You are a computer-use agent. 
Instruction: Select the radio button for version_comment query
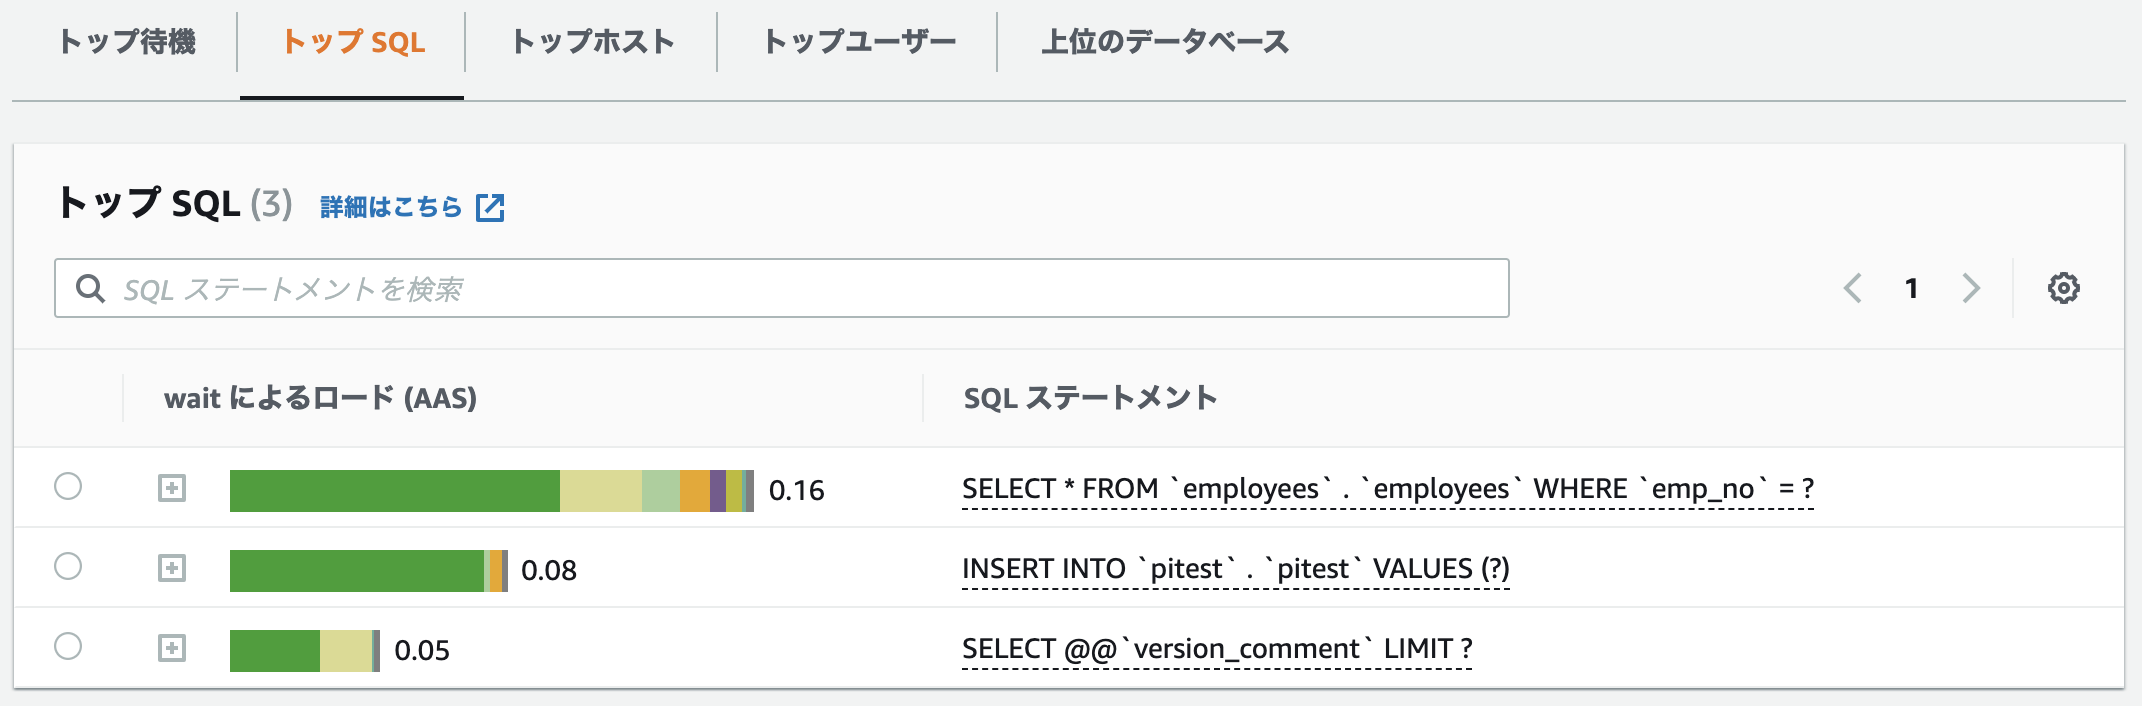point(68,647)
